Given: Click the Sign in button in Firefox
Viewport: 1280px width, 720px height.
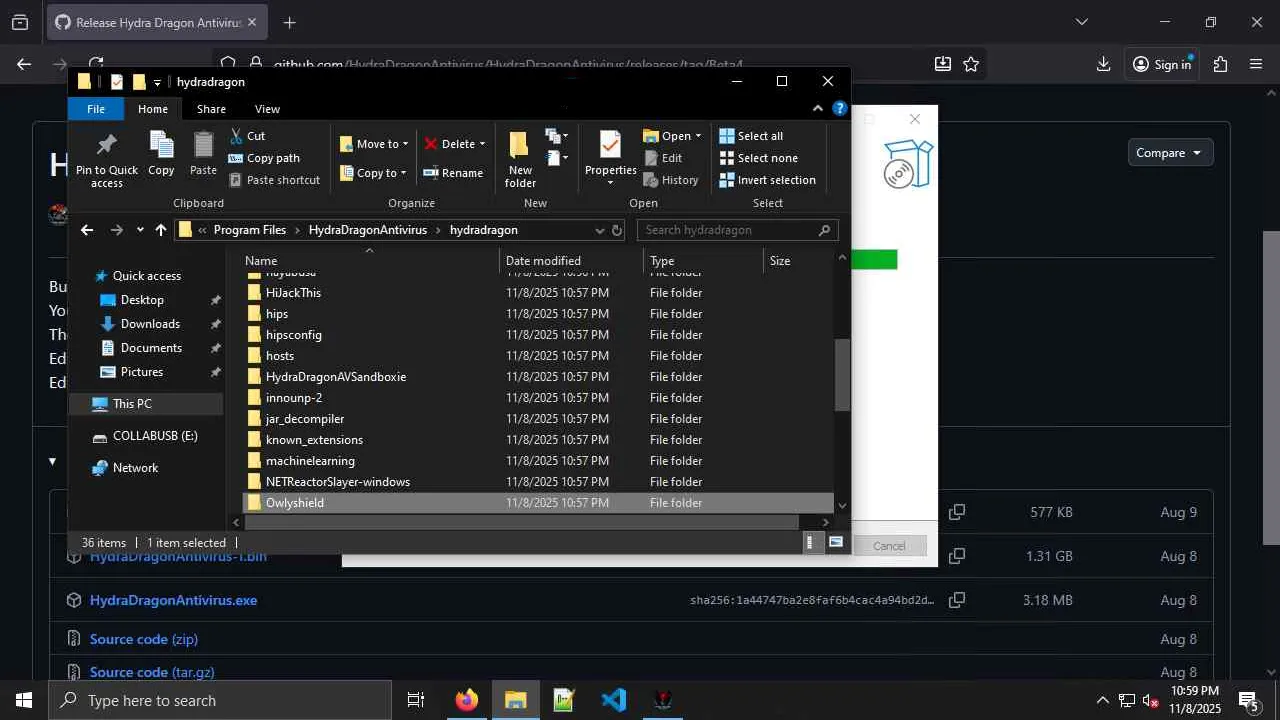Looking at the screenshot, I should 1161,64.
